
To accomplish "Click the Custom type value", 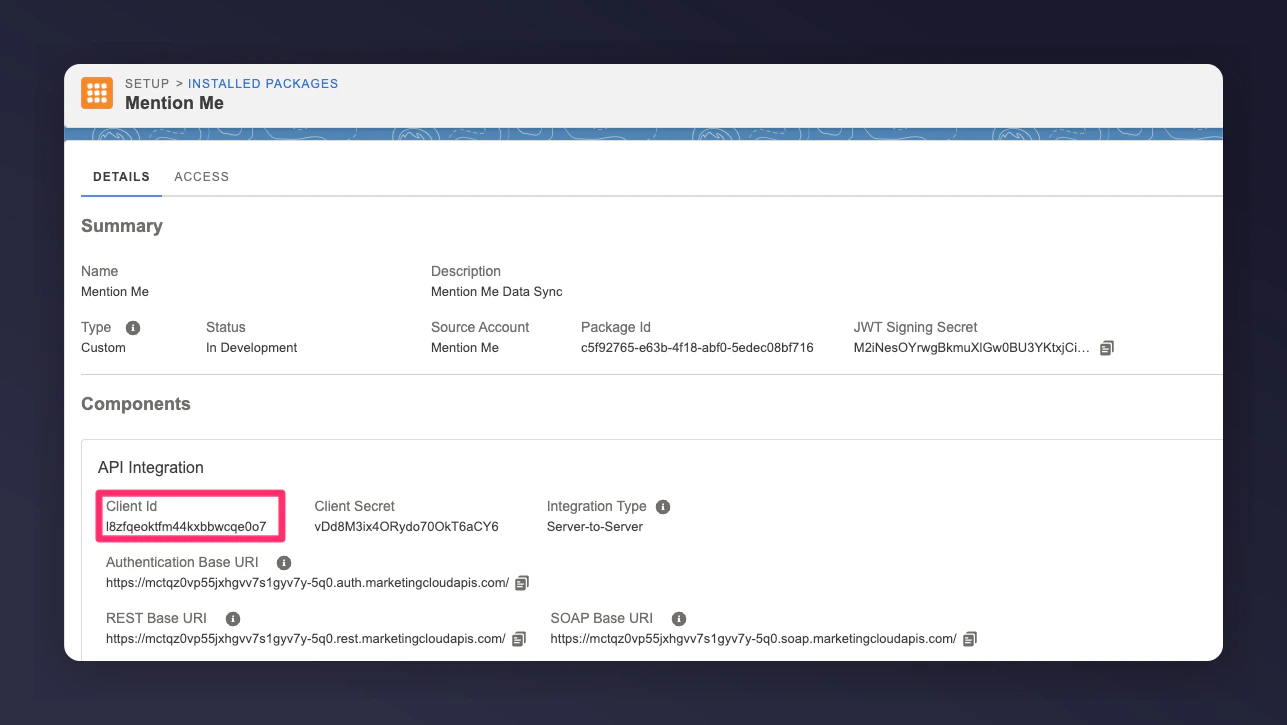I will (x=103, y=348).
